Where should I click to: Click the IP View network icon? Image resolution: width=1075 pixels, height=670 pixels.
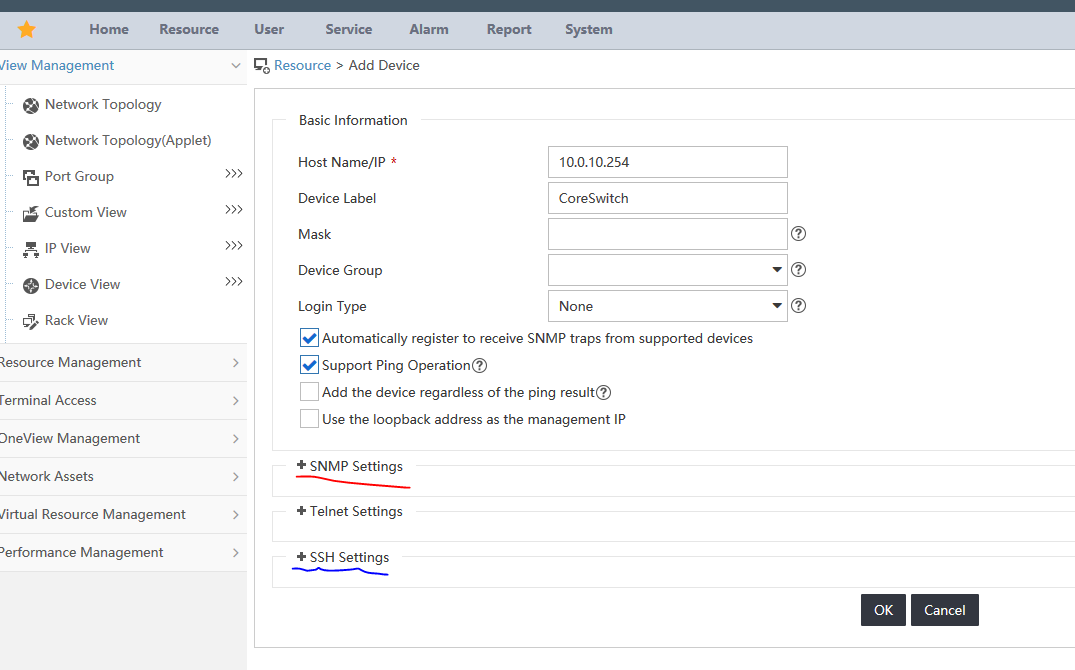(31, 250)
